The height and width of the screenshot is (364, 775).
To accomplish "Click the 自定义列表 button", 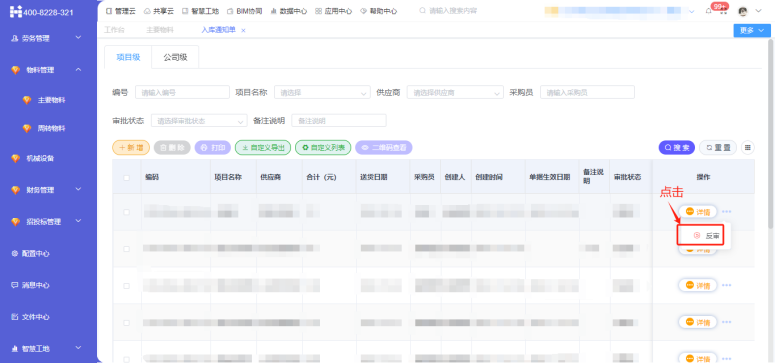I will tap(323, 147).
